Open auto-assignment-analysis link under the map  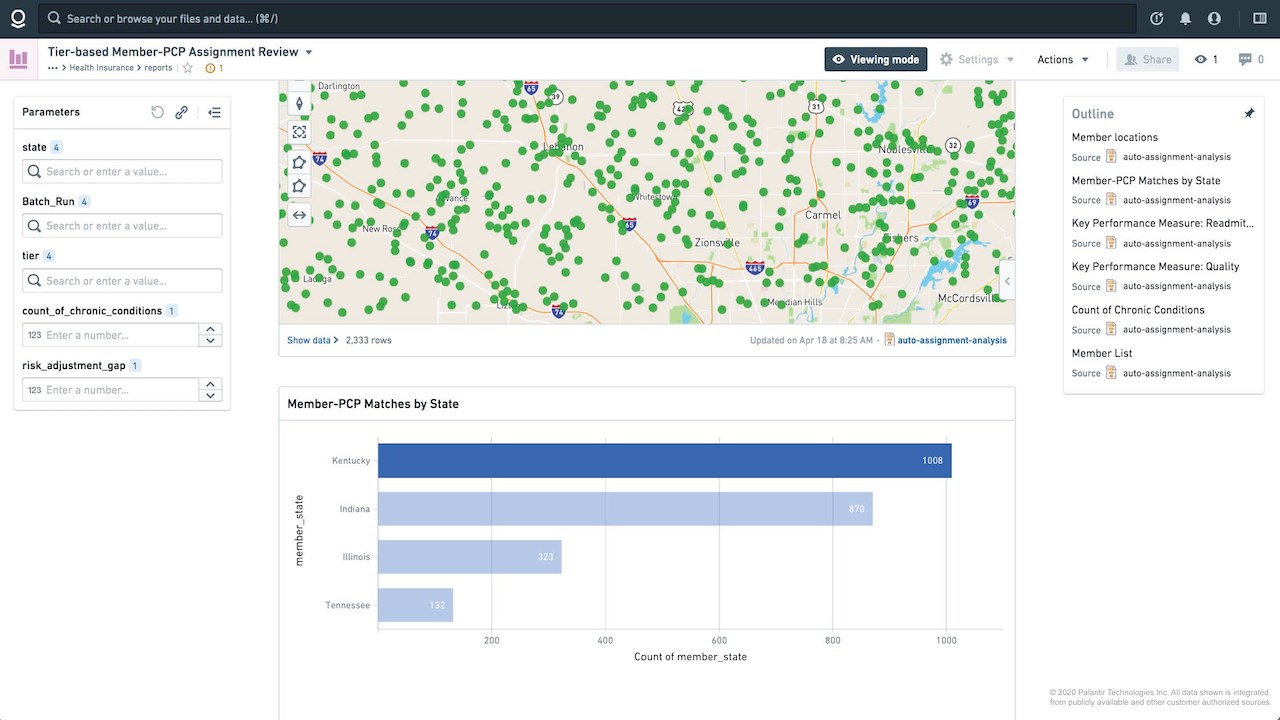(x=952, y=340)
